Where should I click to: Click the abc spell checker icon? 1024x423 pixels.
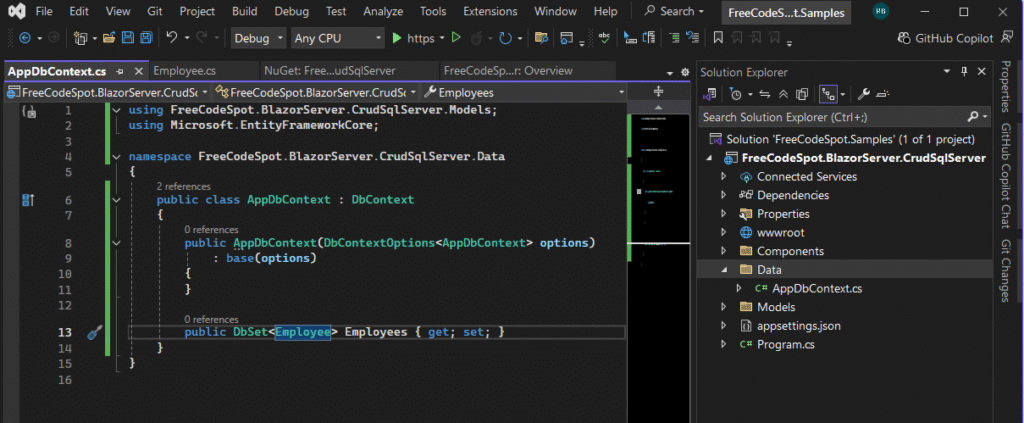click(605, 38)
